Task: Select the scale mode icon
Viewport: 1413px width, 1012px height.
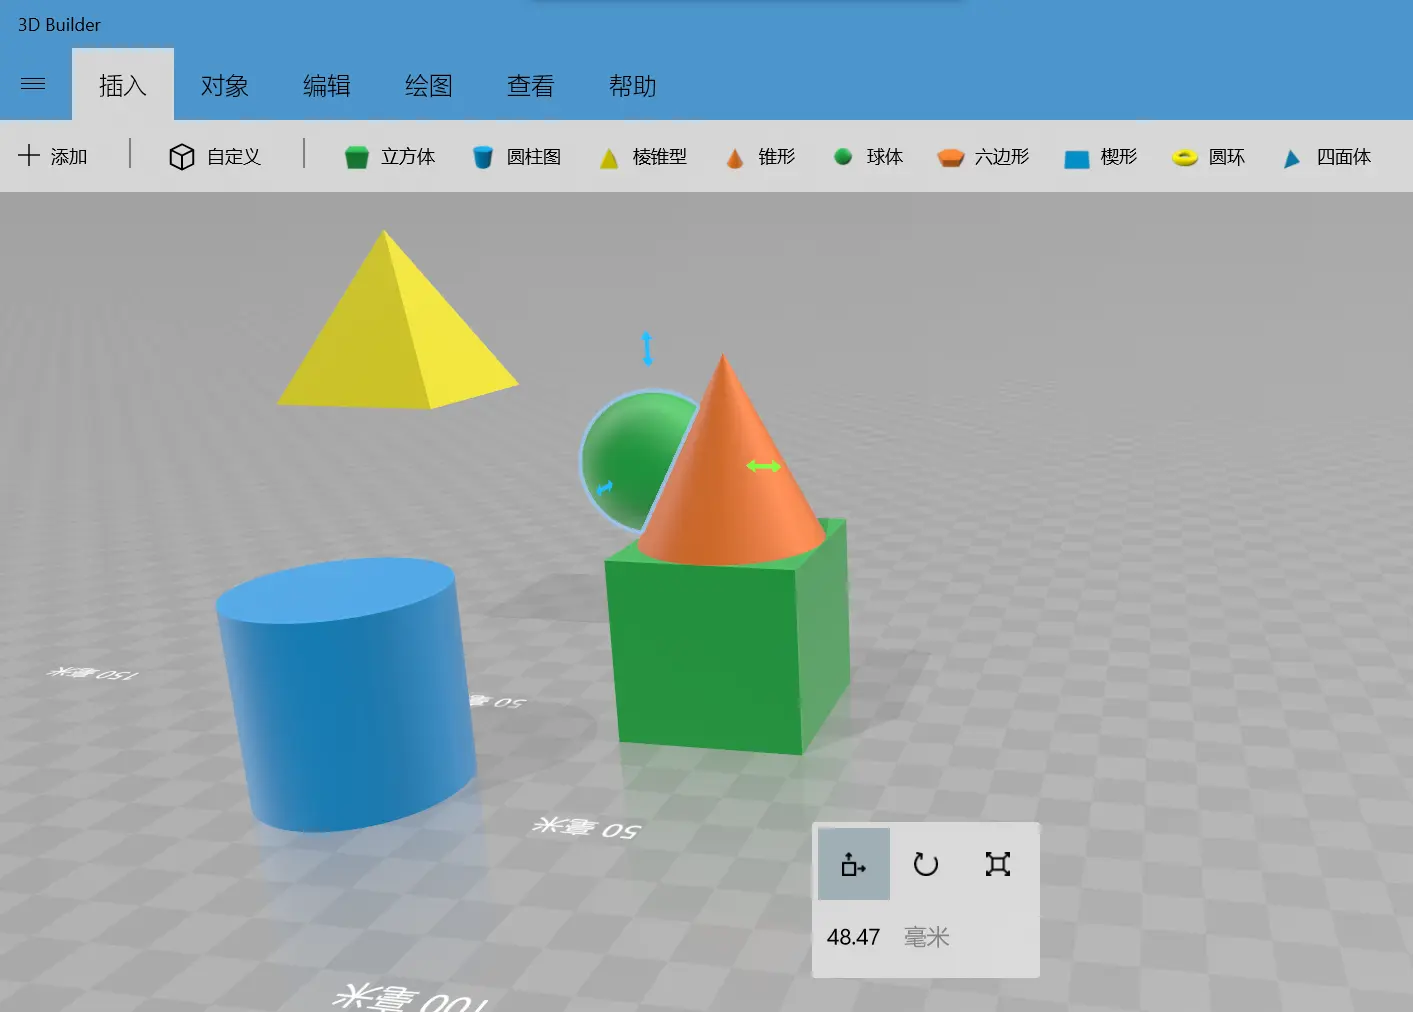Action: click(x=998, y=864)
